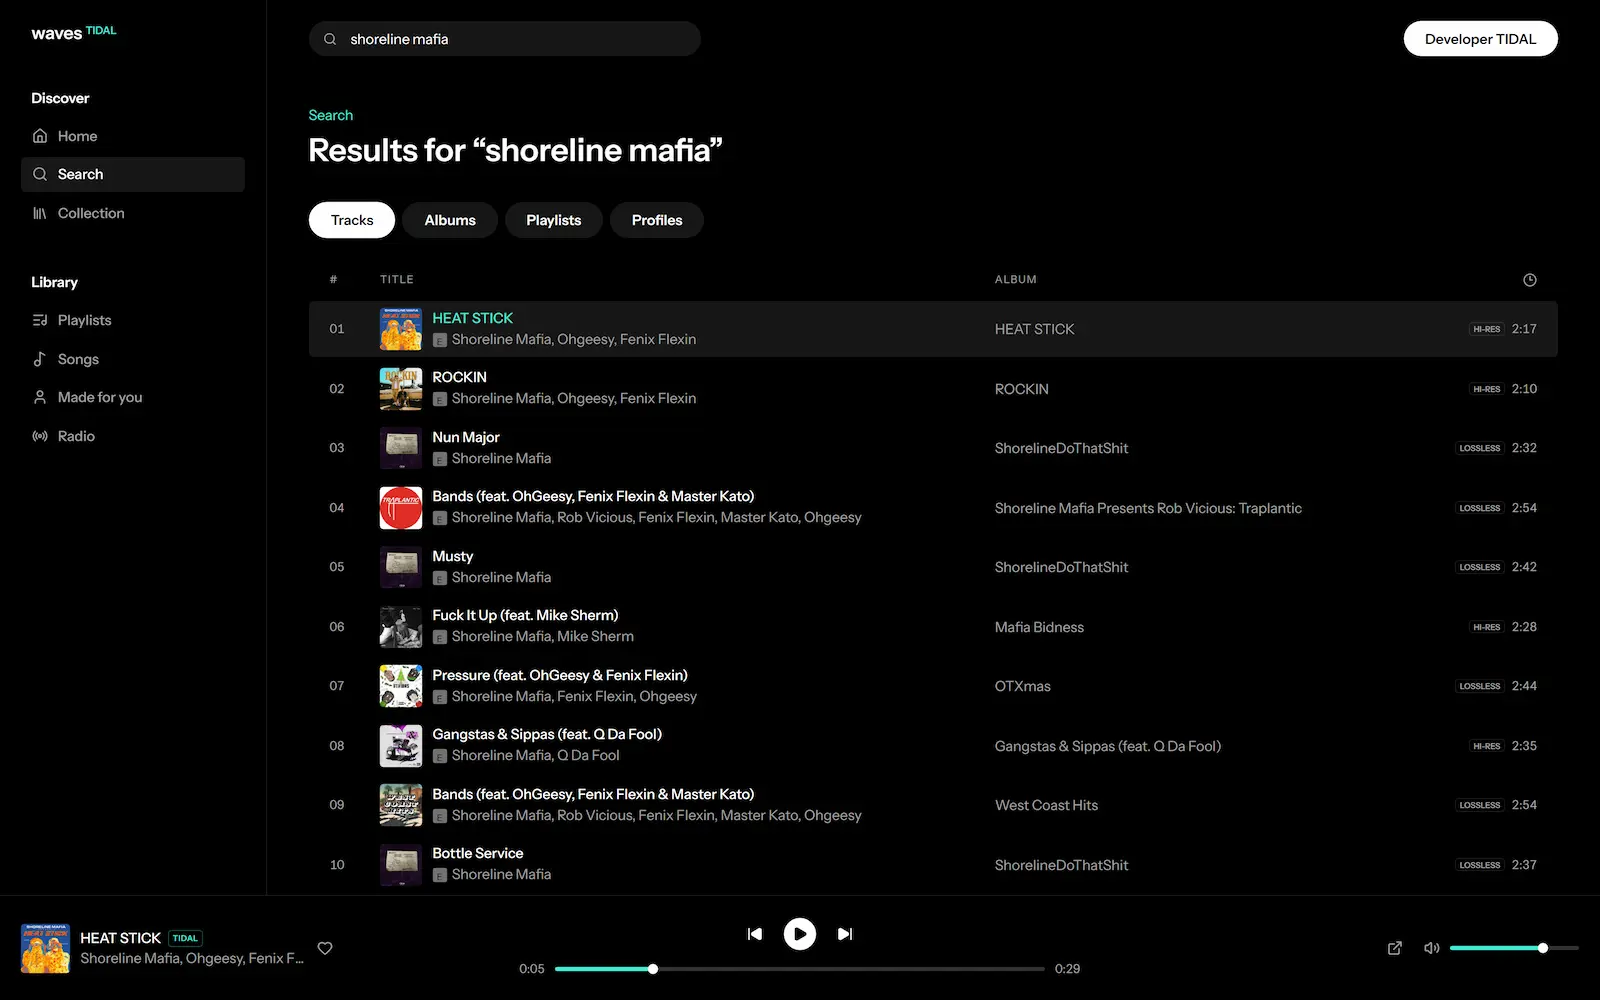The height and width of the screenshot is (1000, 1600).
Task: Click the play button in player bar
Action: [x=799, y=934]
